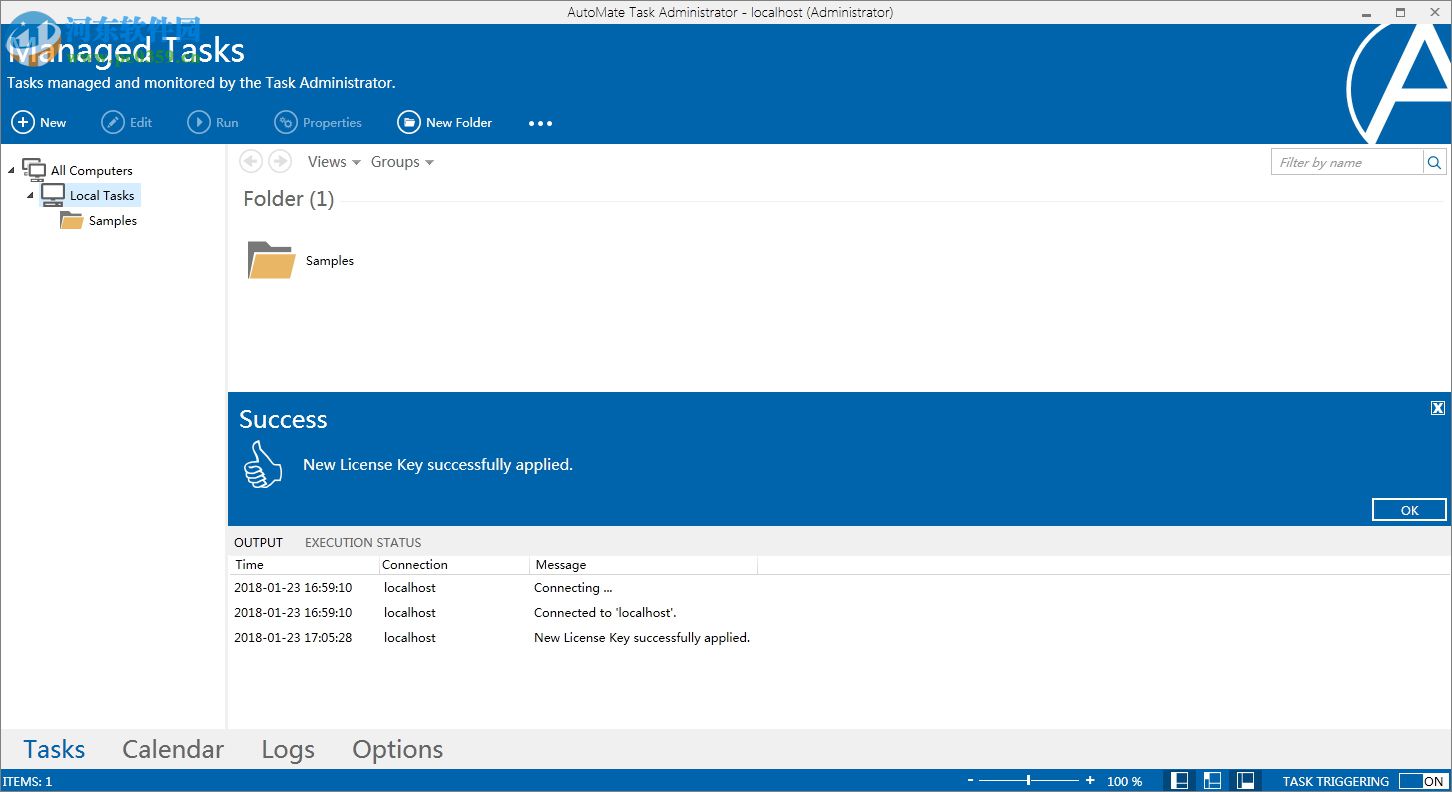1452x792 pixels.
Task: Collapse the All Computers tree node
Action: click(x=11, y=170)
